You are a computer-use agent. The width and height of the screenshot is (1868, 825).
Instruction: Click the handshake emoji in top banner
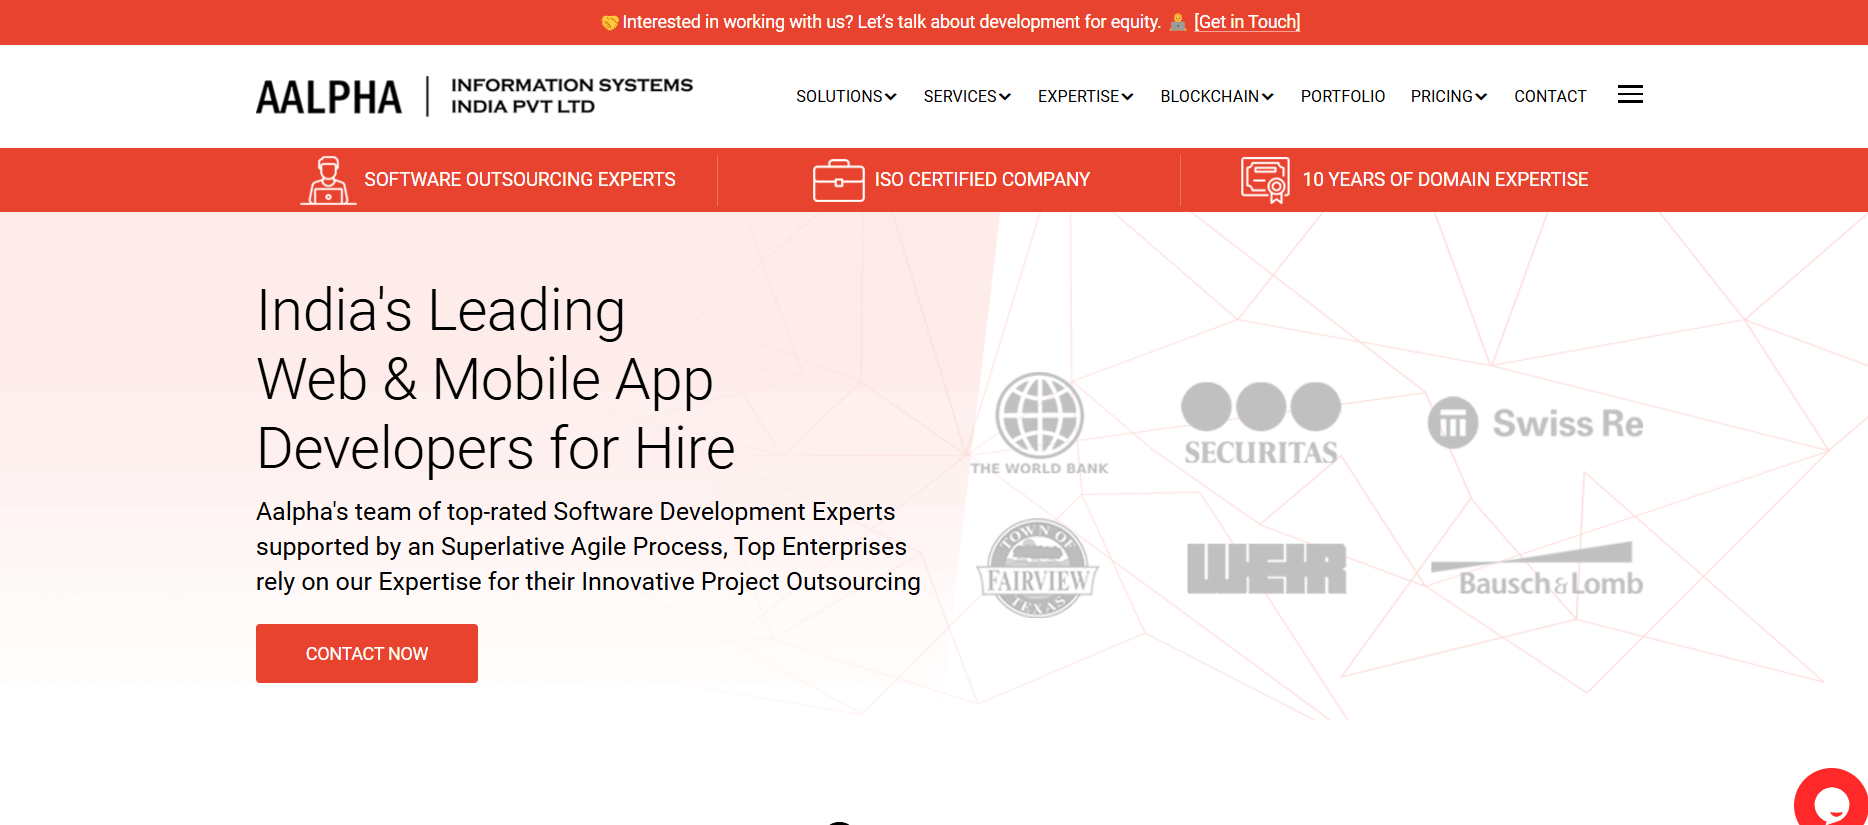coord(609,22)
